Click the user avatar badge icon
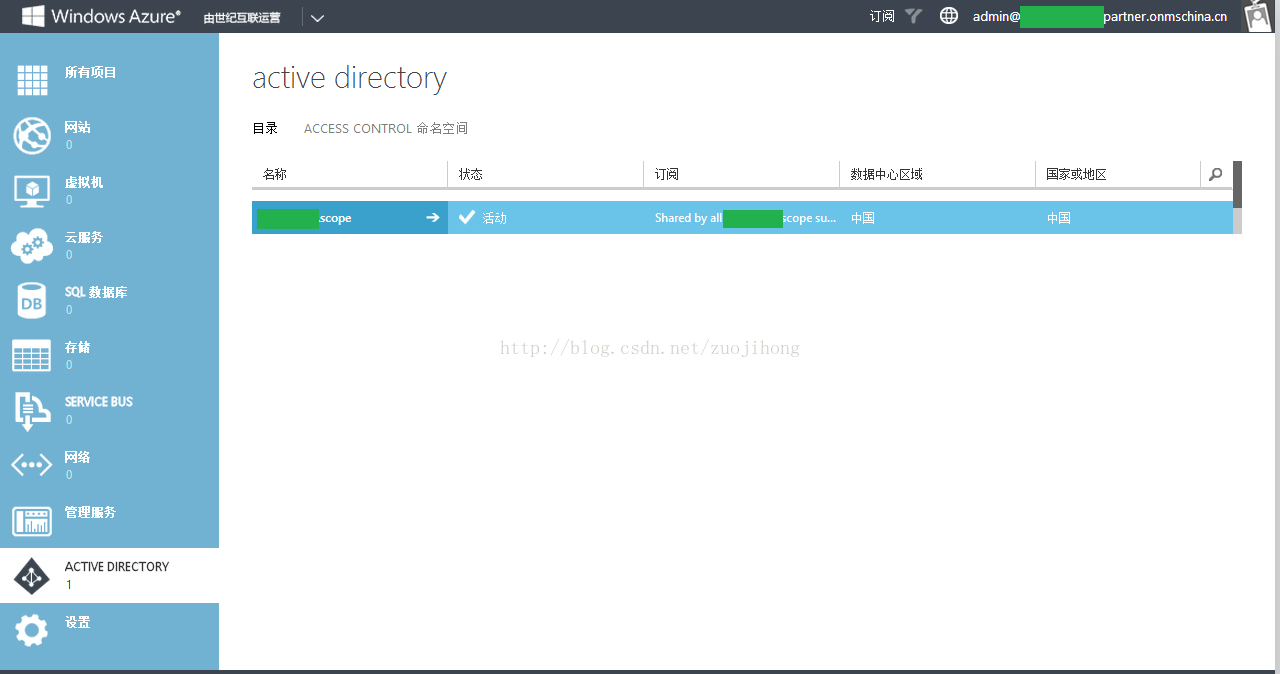 coord(1256,16)
